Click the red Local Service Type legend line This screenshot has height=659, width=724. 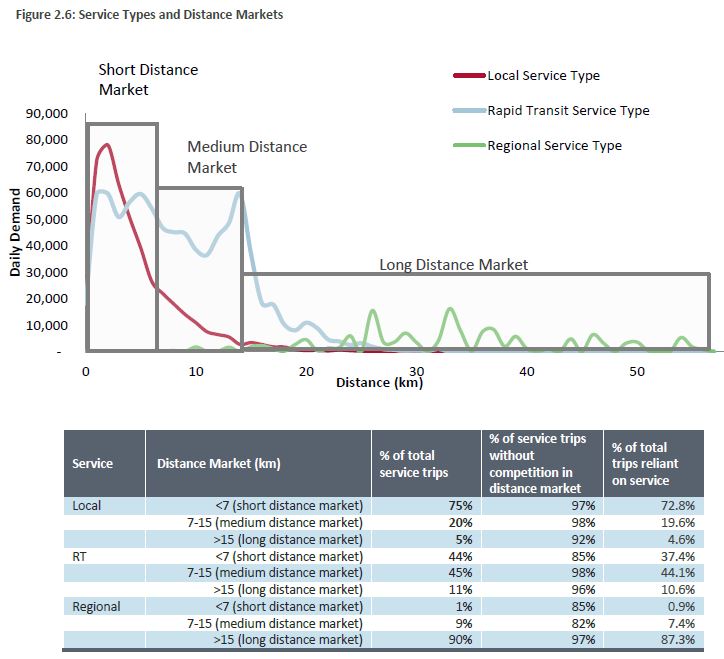[x=470, y=76]
